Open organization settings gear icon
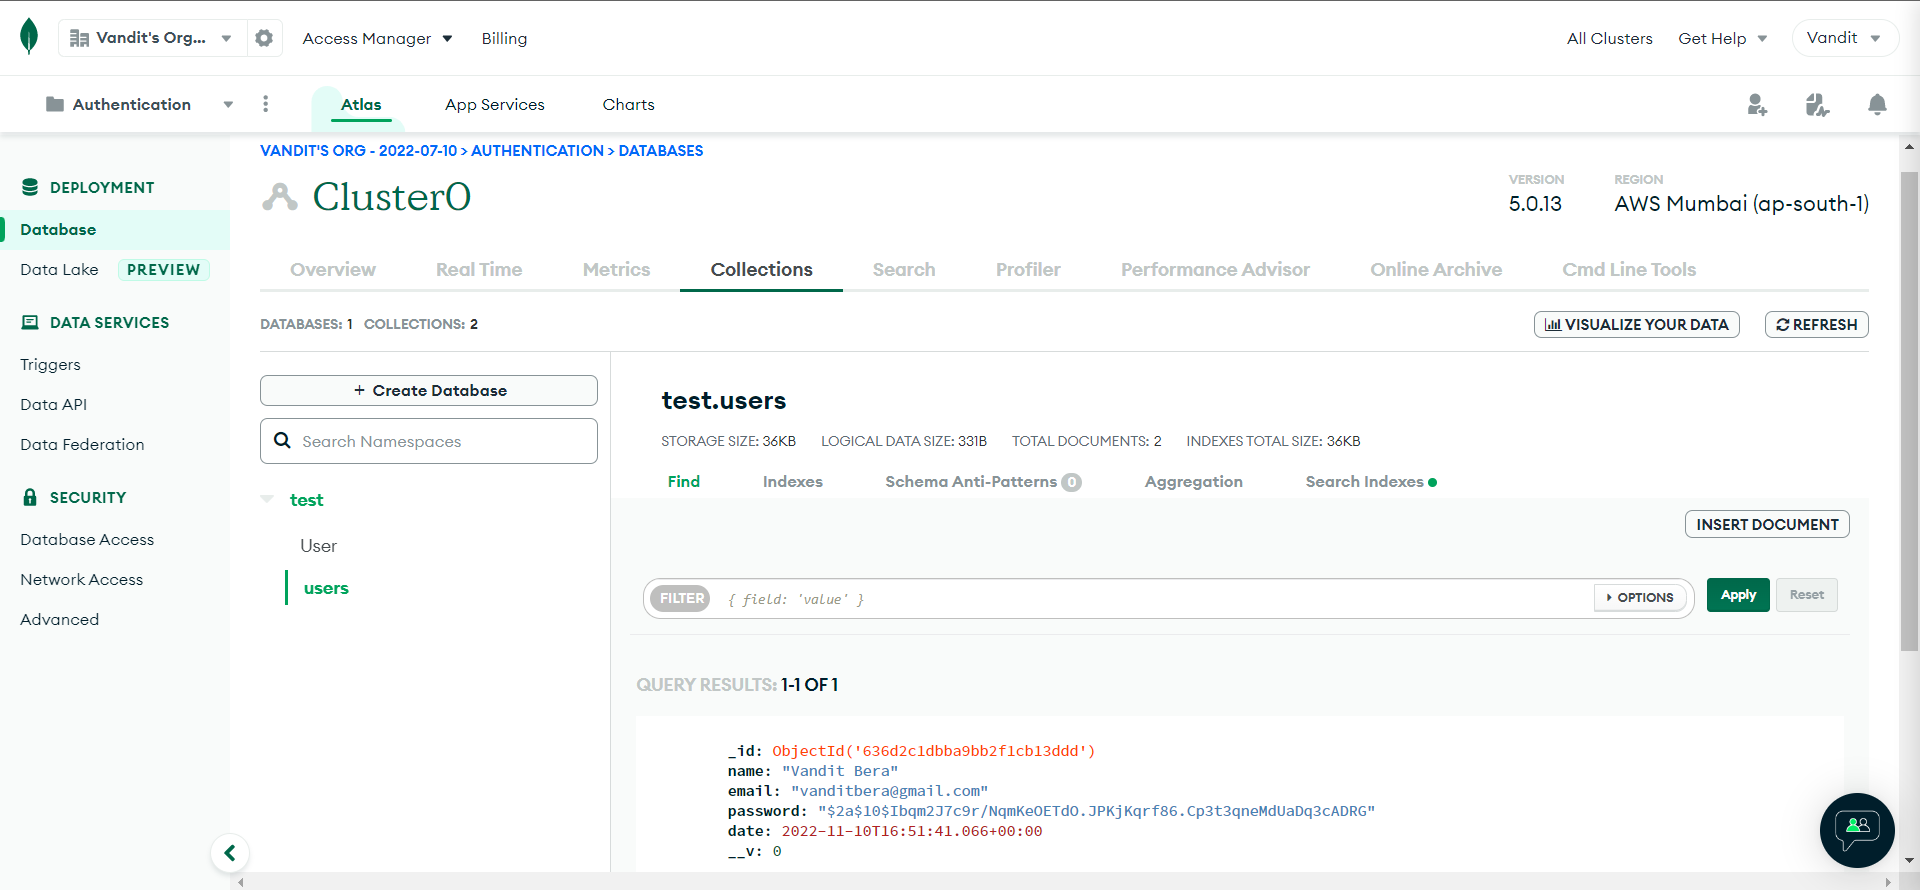This screenshot has height=890, width=1920. 264,38
